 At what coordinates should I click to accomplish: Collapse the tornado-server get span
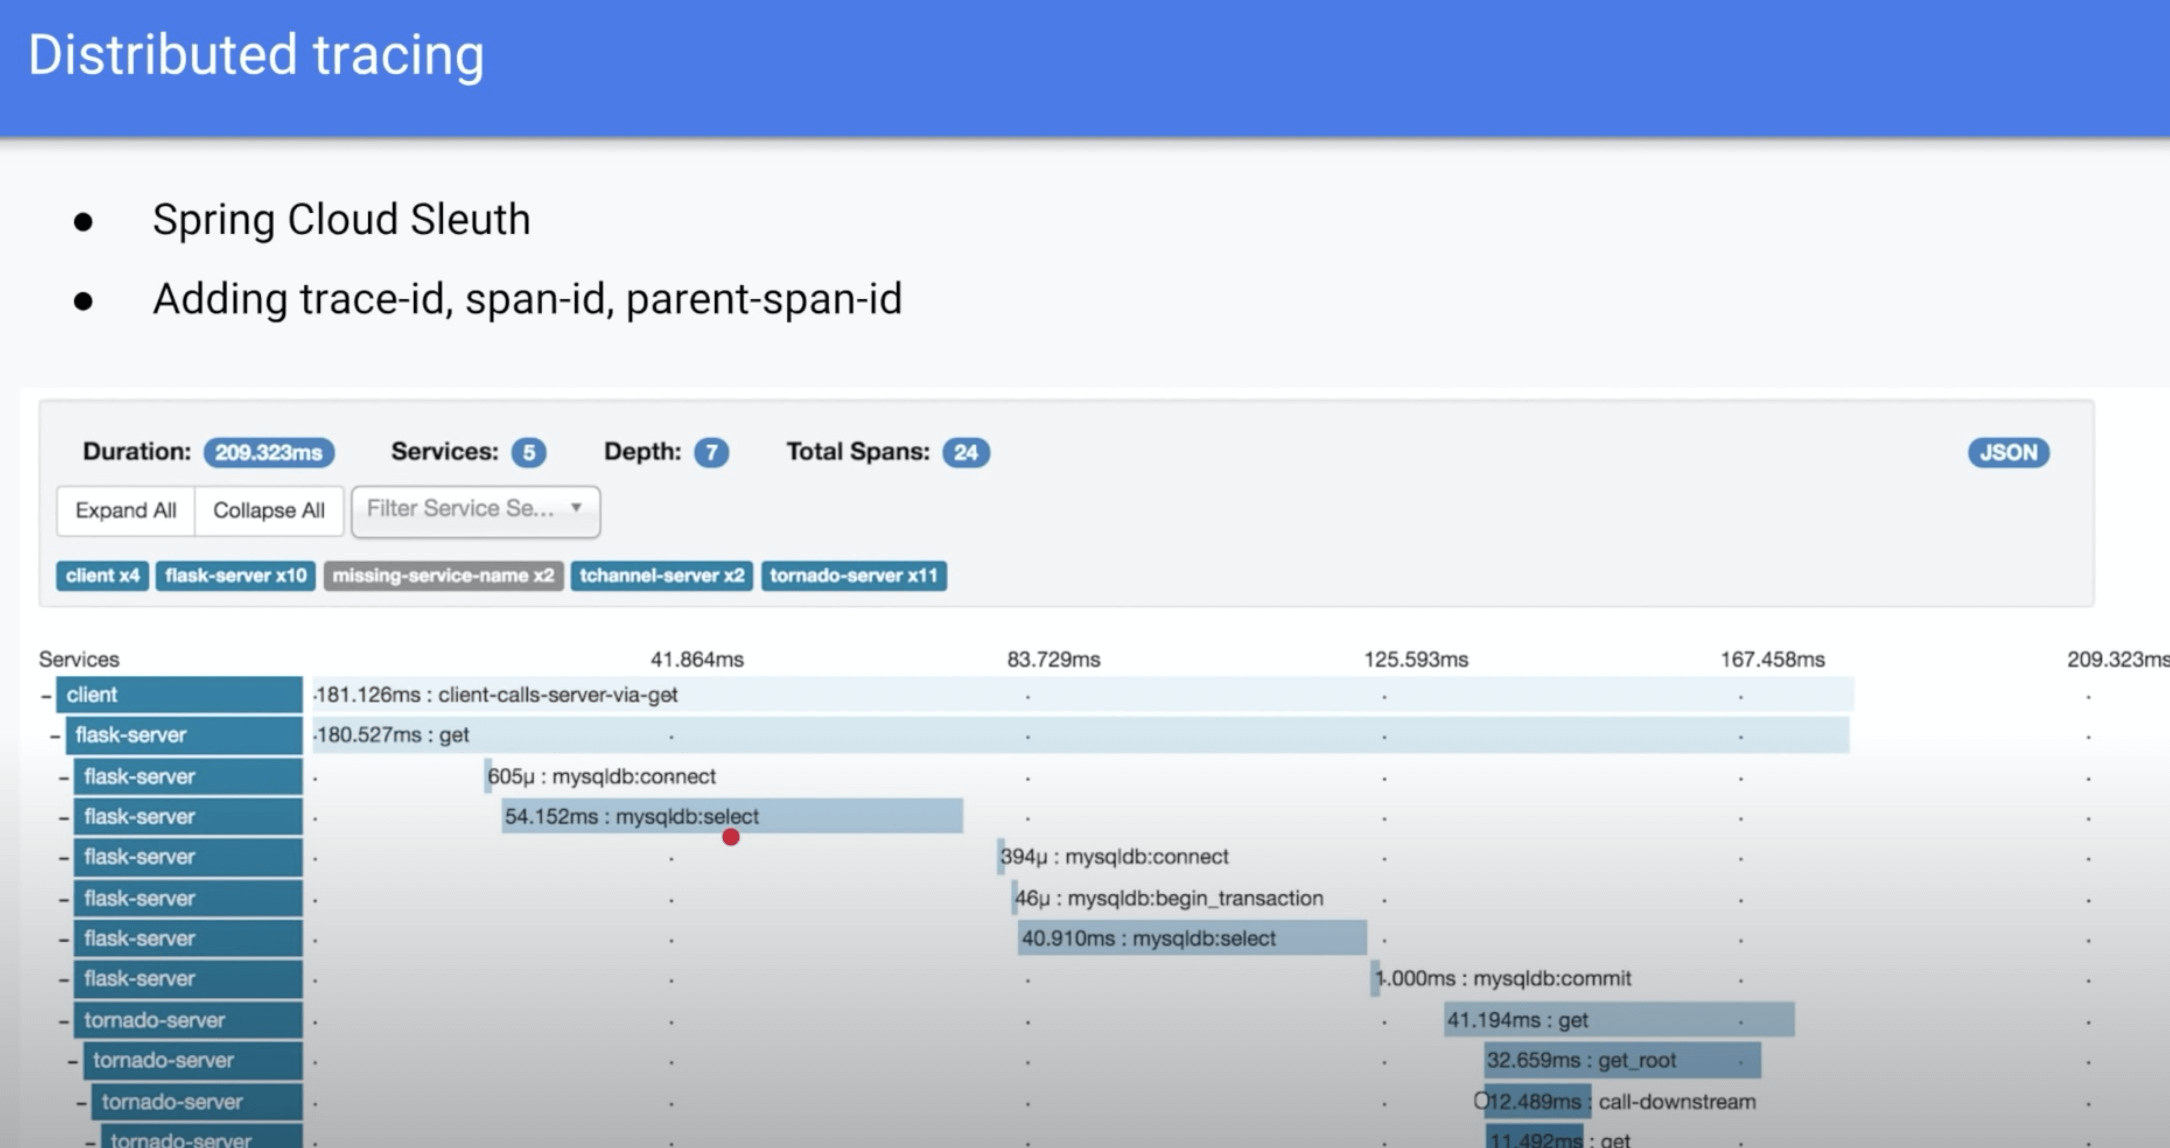64,1021
